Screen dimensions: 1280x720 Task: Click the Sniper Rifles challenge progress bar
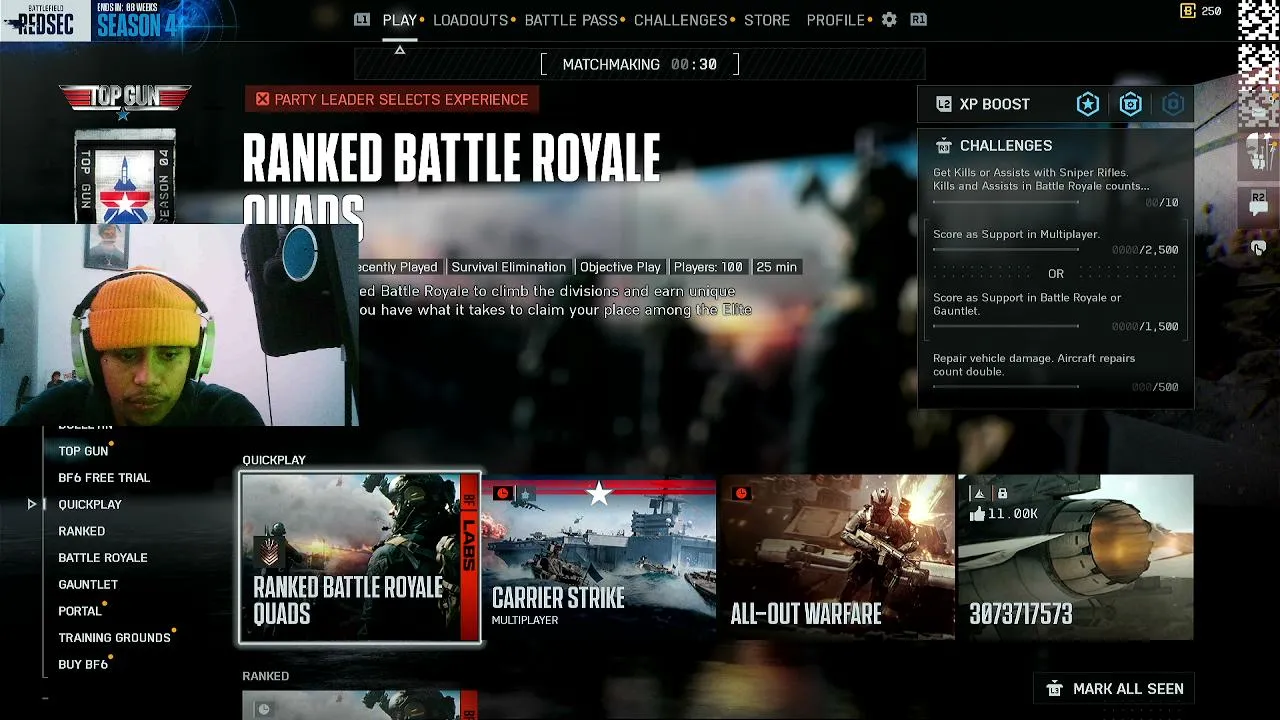click(x=1006, y=203)
